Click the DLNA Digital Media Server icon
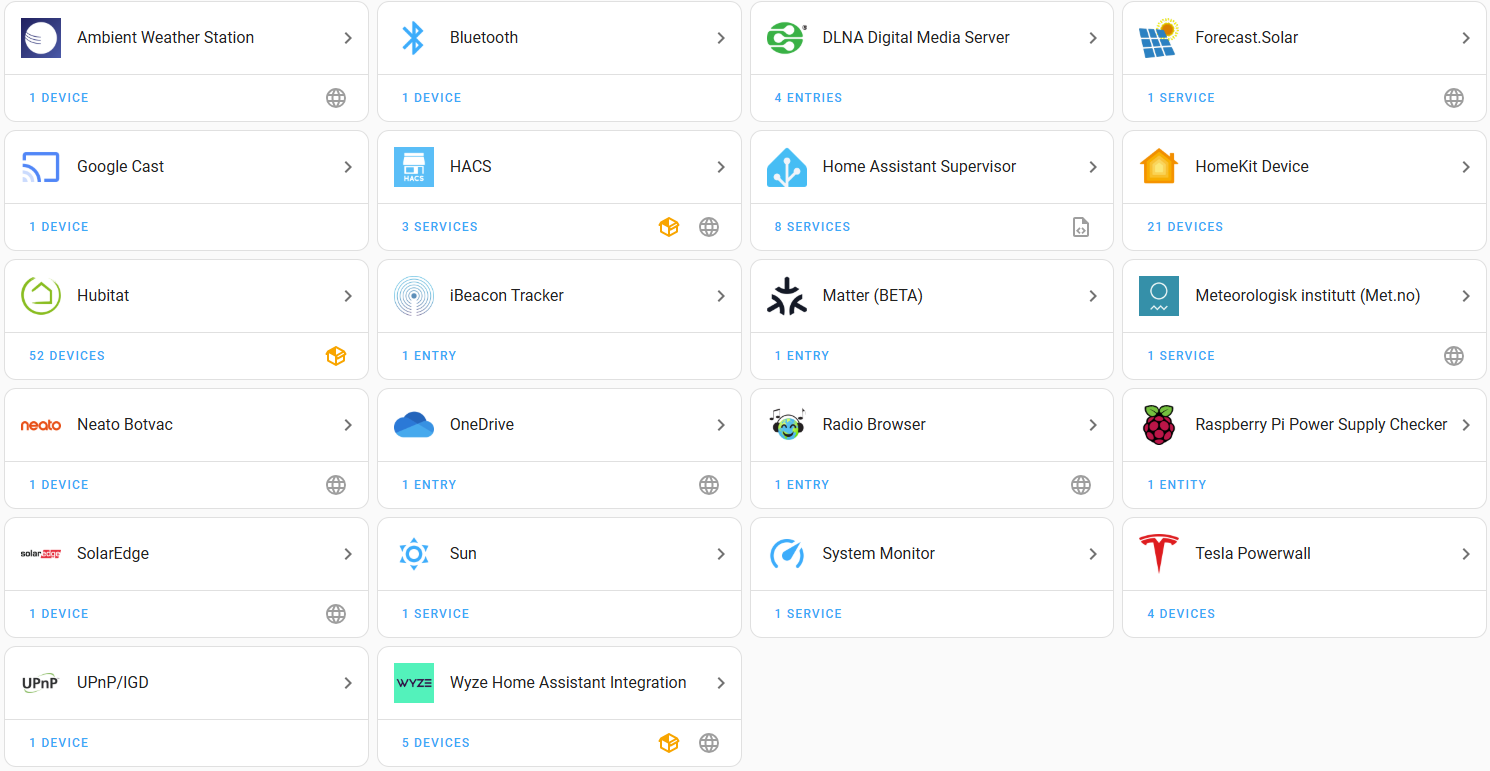The height and width of the screenshot is (771, 1490). coord(786,38)
